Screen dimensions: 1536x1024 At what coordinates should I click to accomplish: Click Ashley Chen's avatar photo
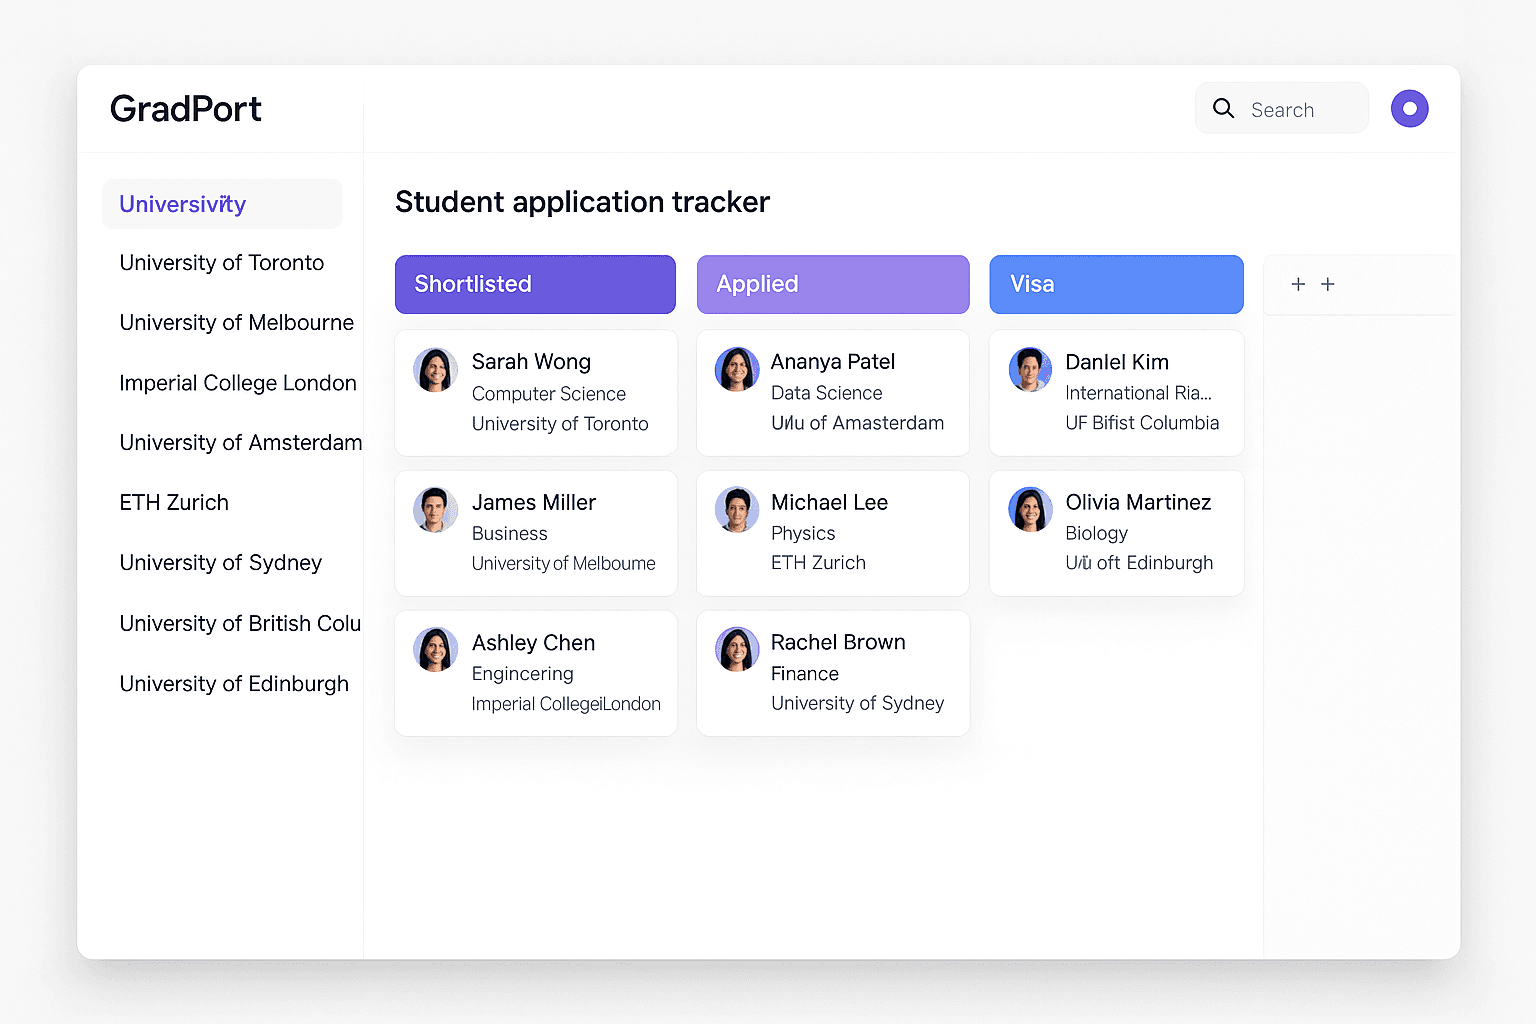point(435,650)
